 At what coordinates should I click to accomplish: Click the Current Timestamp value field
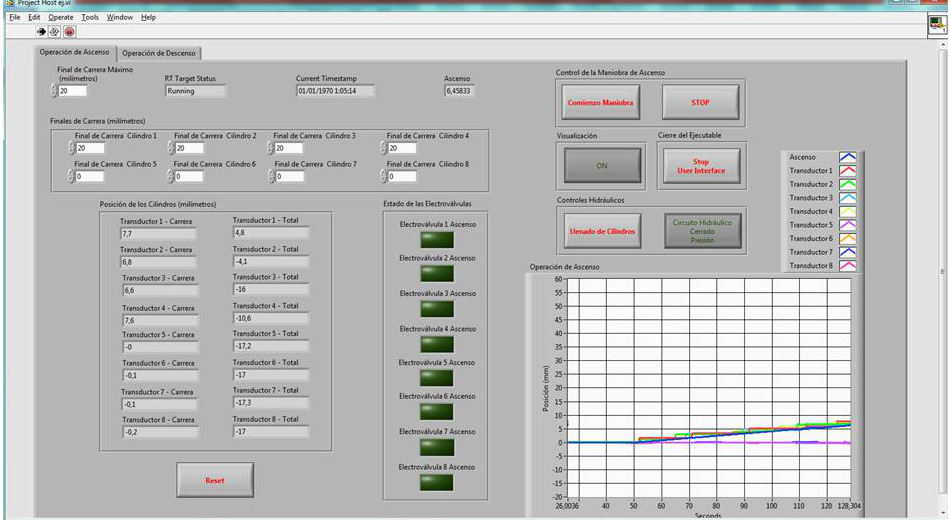click(335, 91)
